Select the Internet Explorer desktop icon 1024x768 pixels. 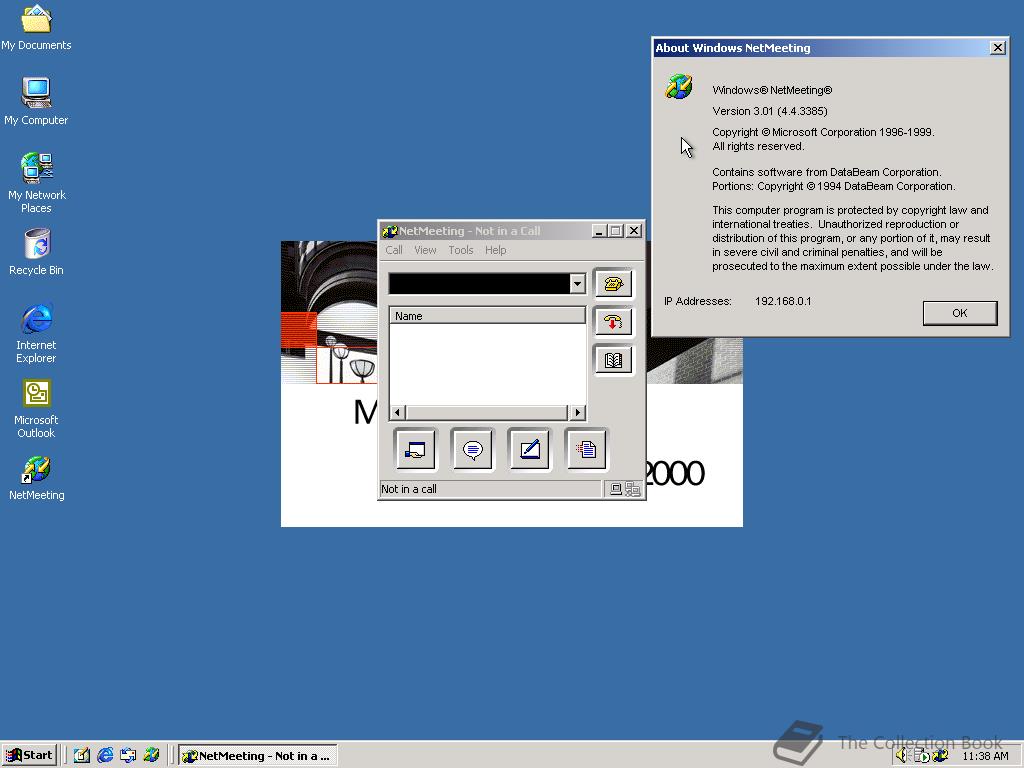pyautogui.click(x=36, y=333)
